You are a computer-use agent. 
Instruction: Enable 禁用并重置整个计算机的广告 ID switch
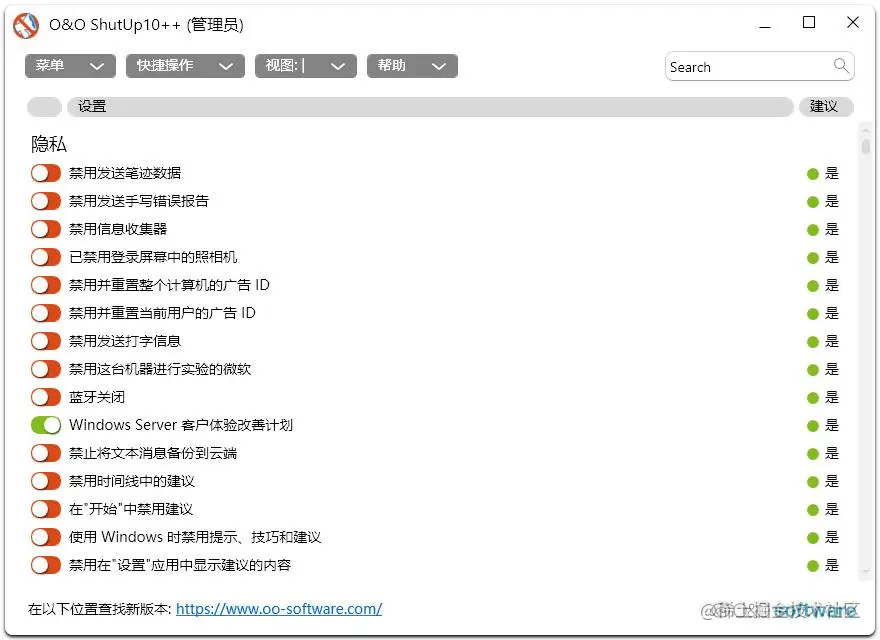(x=45, y=285)
